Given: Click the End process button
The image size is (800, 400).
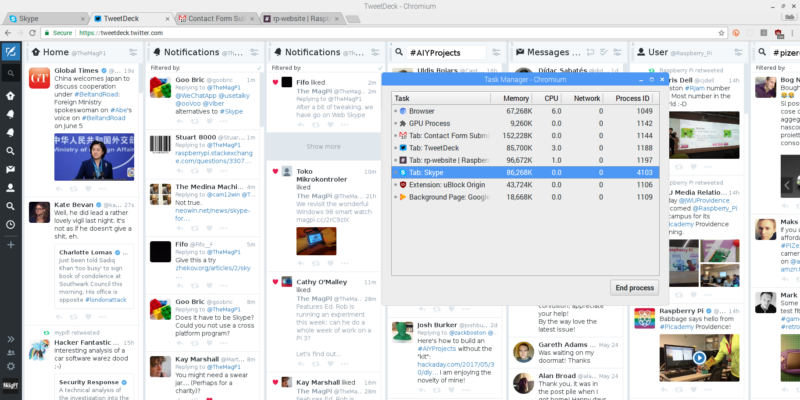Looking at the screenshot, I should click(x=634, y=288).
